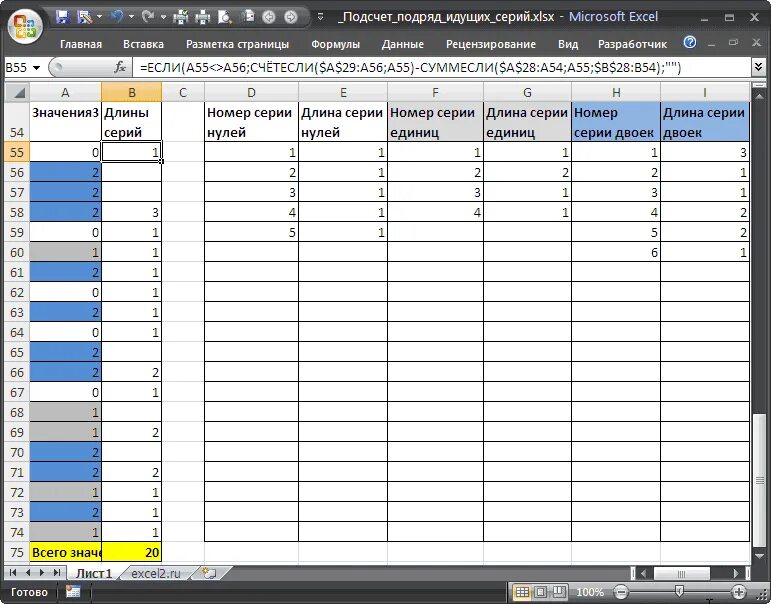Click the zoom in plus button

pos(738,592)
